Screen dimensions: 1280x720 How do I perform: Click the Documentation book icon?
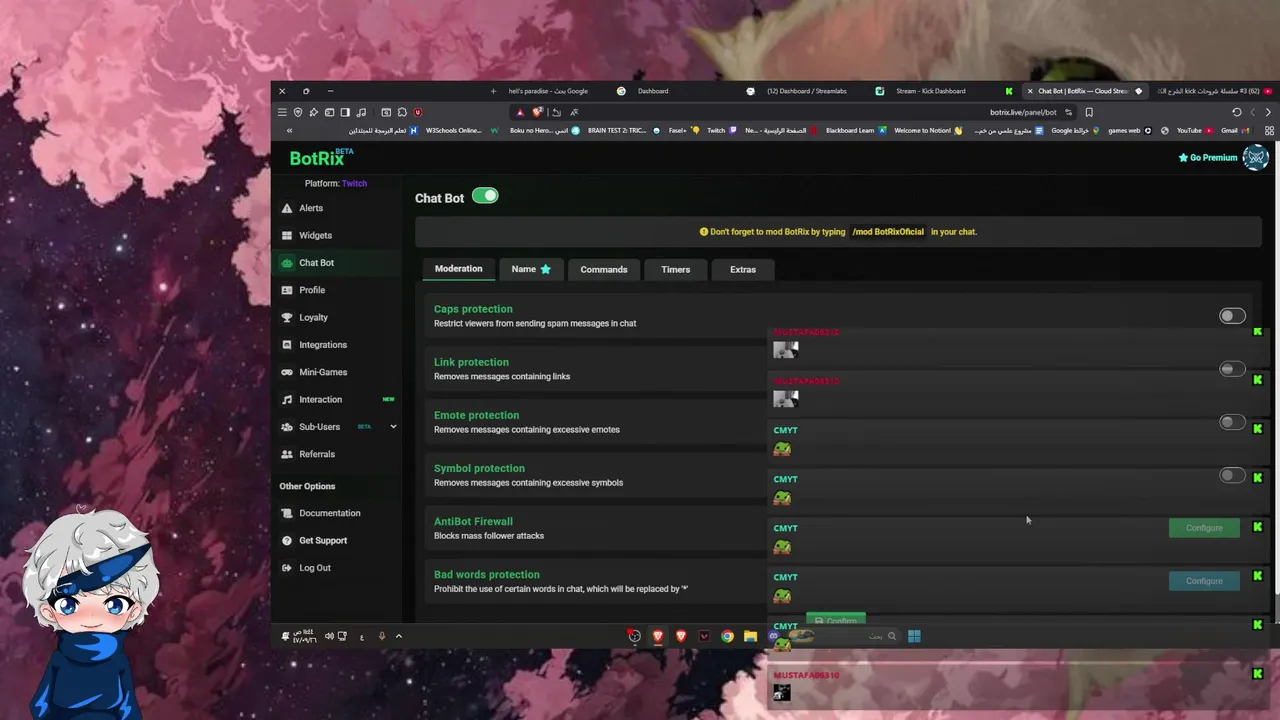point(287,513)
